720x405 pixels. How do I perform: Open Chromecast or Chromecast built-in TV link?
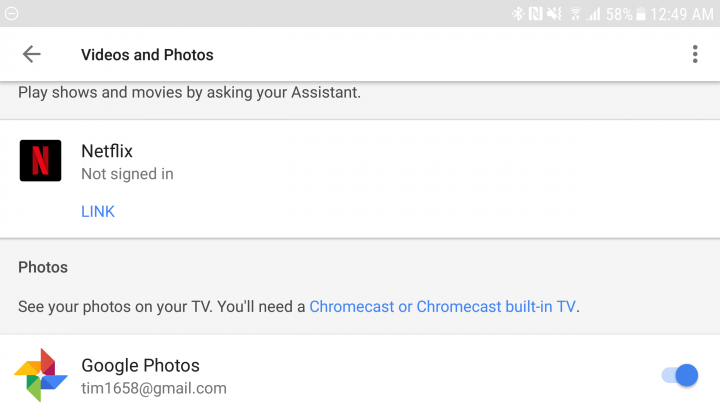(x=442, y=306)
